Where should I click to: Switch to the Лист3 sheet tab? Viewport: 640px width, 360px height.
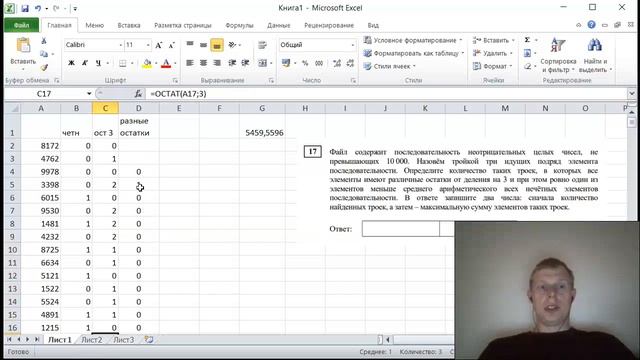tap(124, 340)
